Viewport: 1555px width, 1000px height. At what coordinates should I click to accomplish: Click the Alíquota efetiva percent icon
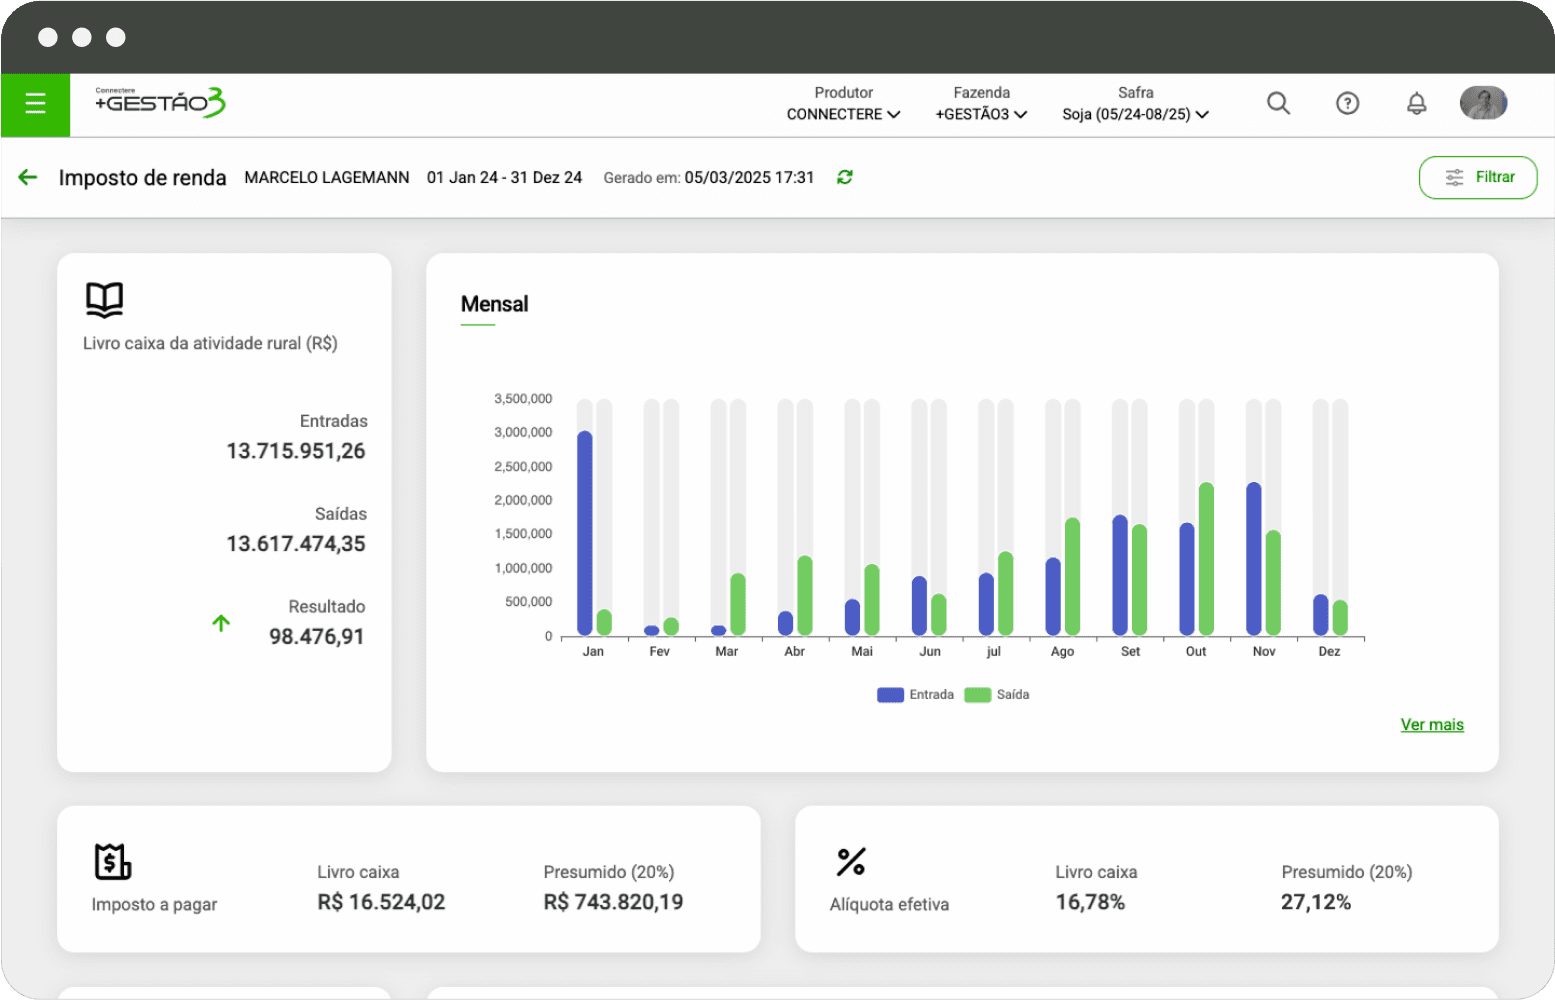point(851,861)
